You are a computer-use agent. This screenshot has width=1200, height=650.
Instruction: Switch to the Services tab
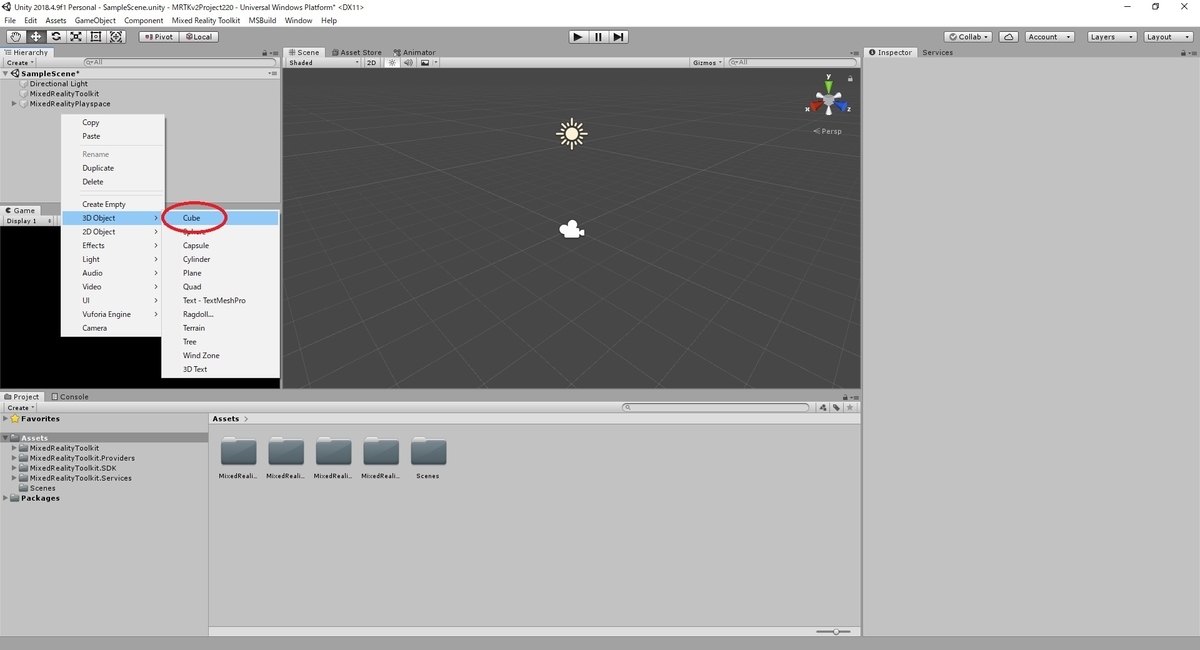click(x=937, y=53)
